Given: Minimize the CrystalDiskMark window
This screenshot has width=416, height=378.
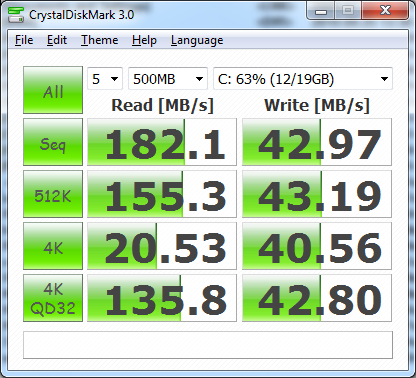Looking at the screenshot, I should tap(320, 11).
